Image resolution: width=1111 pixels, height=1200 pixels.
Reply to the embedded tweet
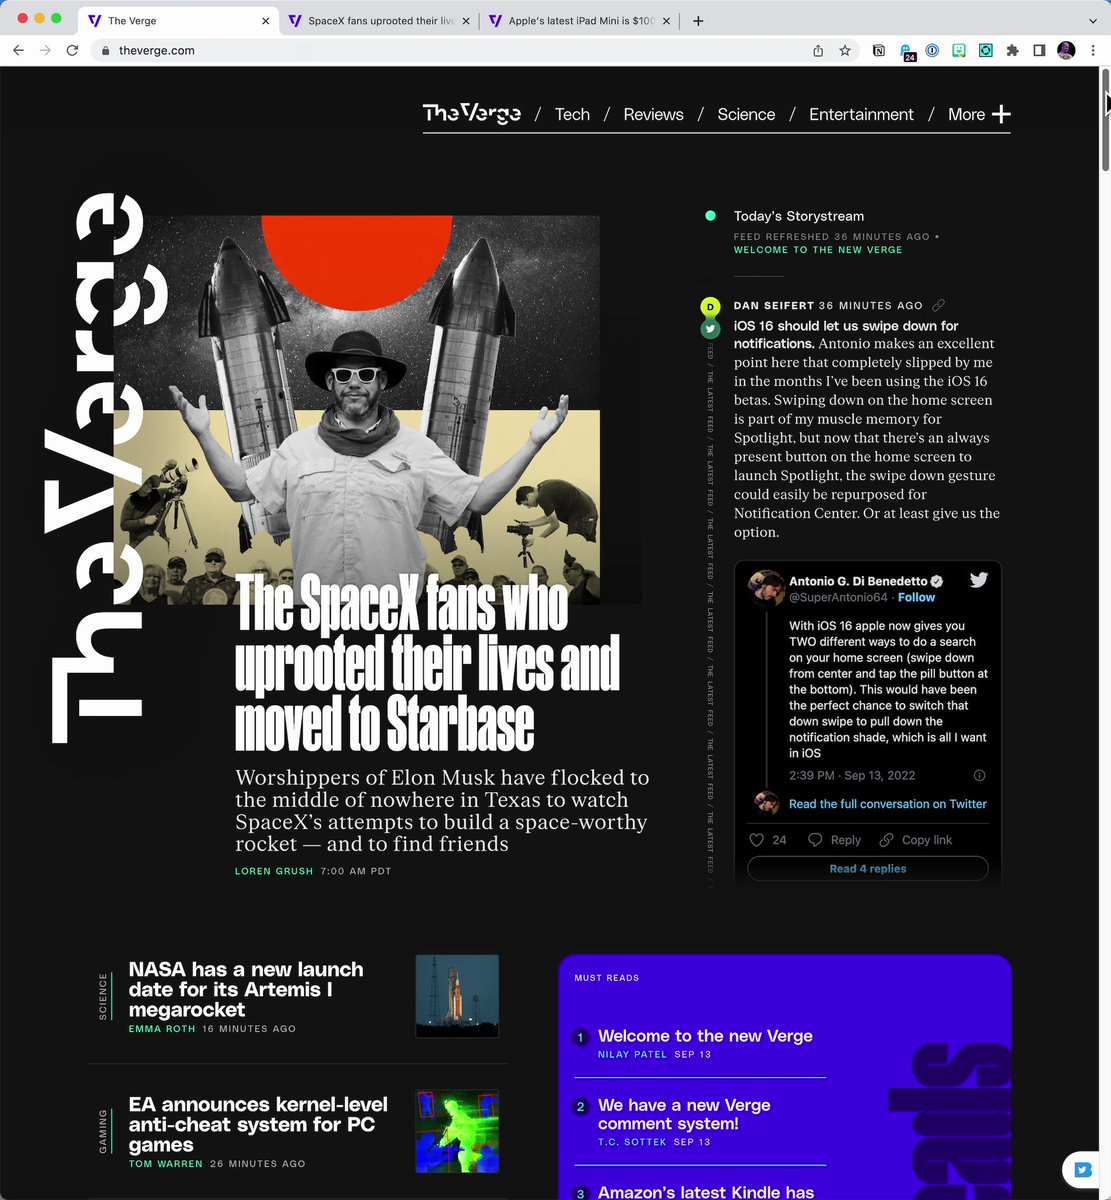(x=834, y=840)
